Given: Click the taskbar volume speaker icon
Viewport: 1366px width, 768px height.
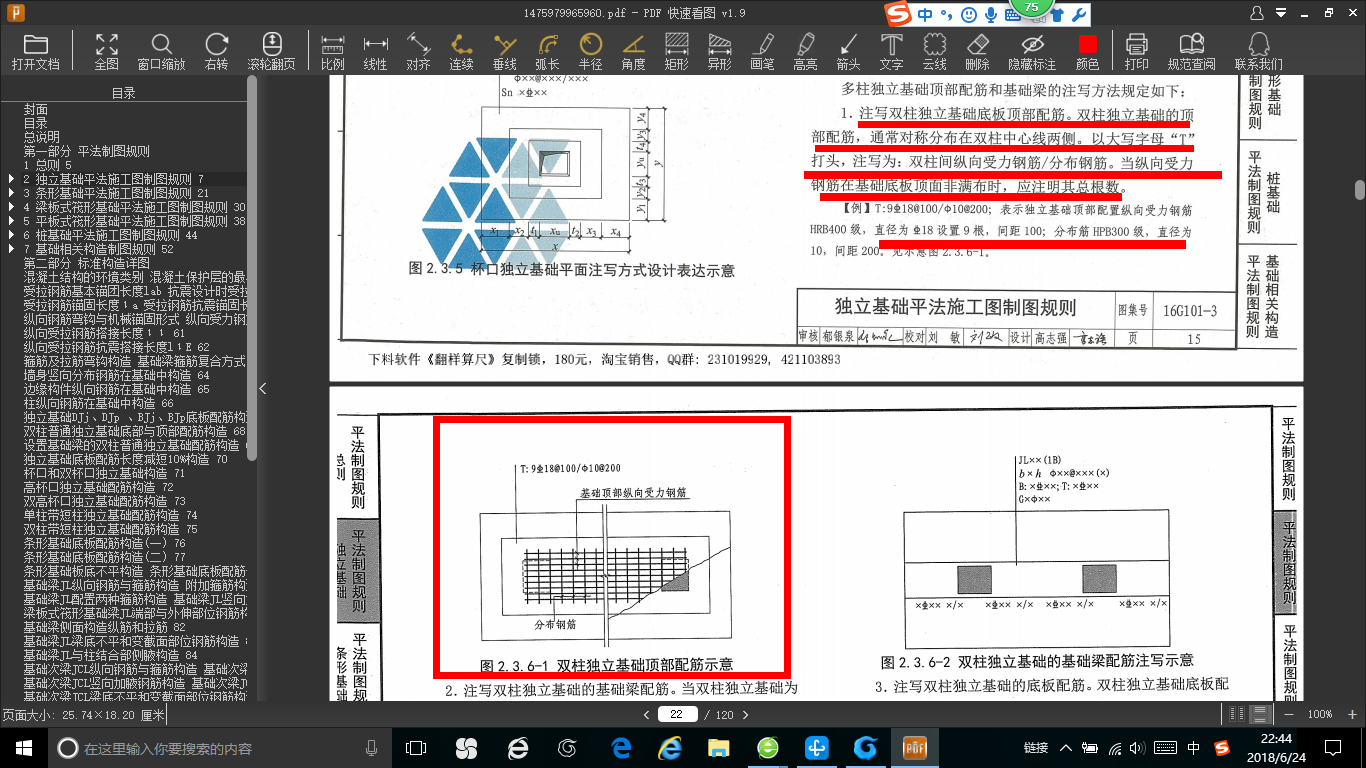Looking at the screenshot, I should coord(1139,748).
